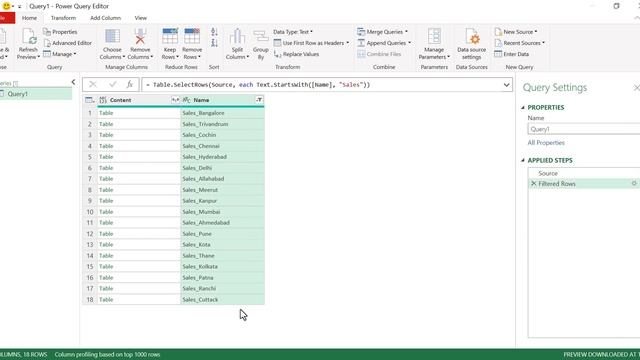Screen dimensions: 640x360
Task: Sort the column in ascending order
Action: pos(214,32)
